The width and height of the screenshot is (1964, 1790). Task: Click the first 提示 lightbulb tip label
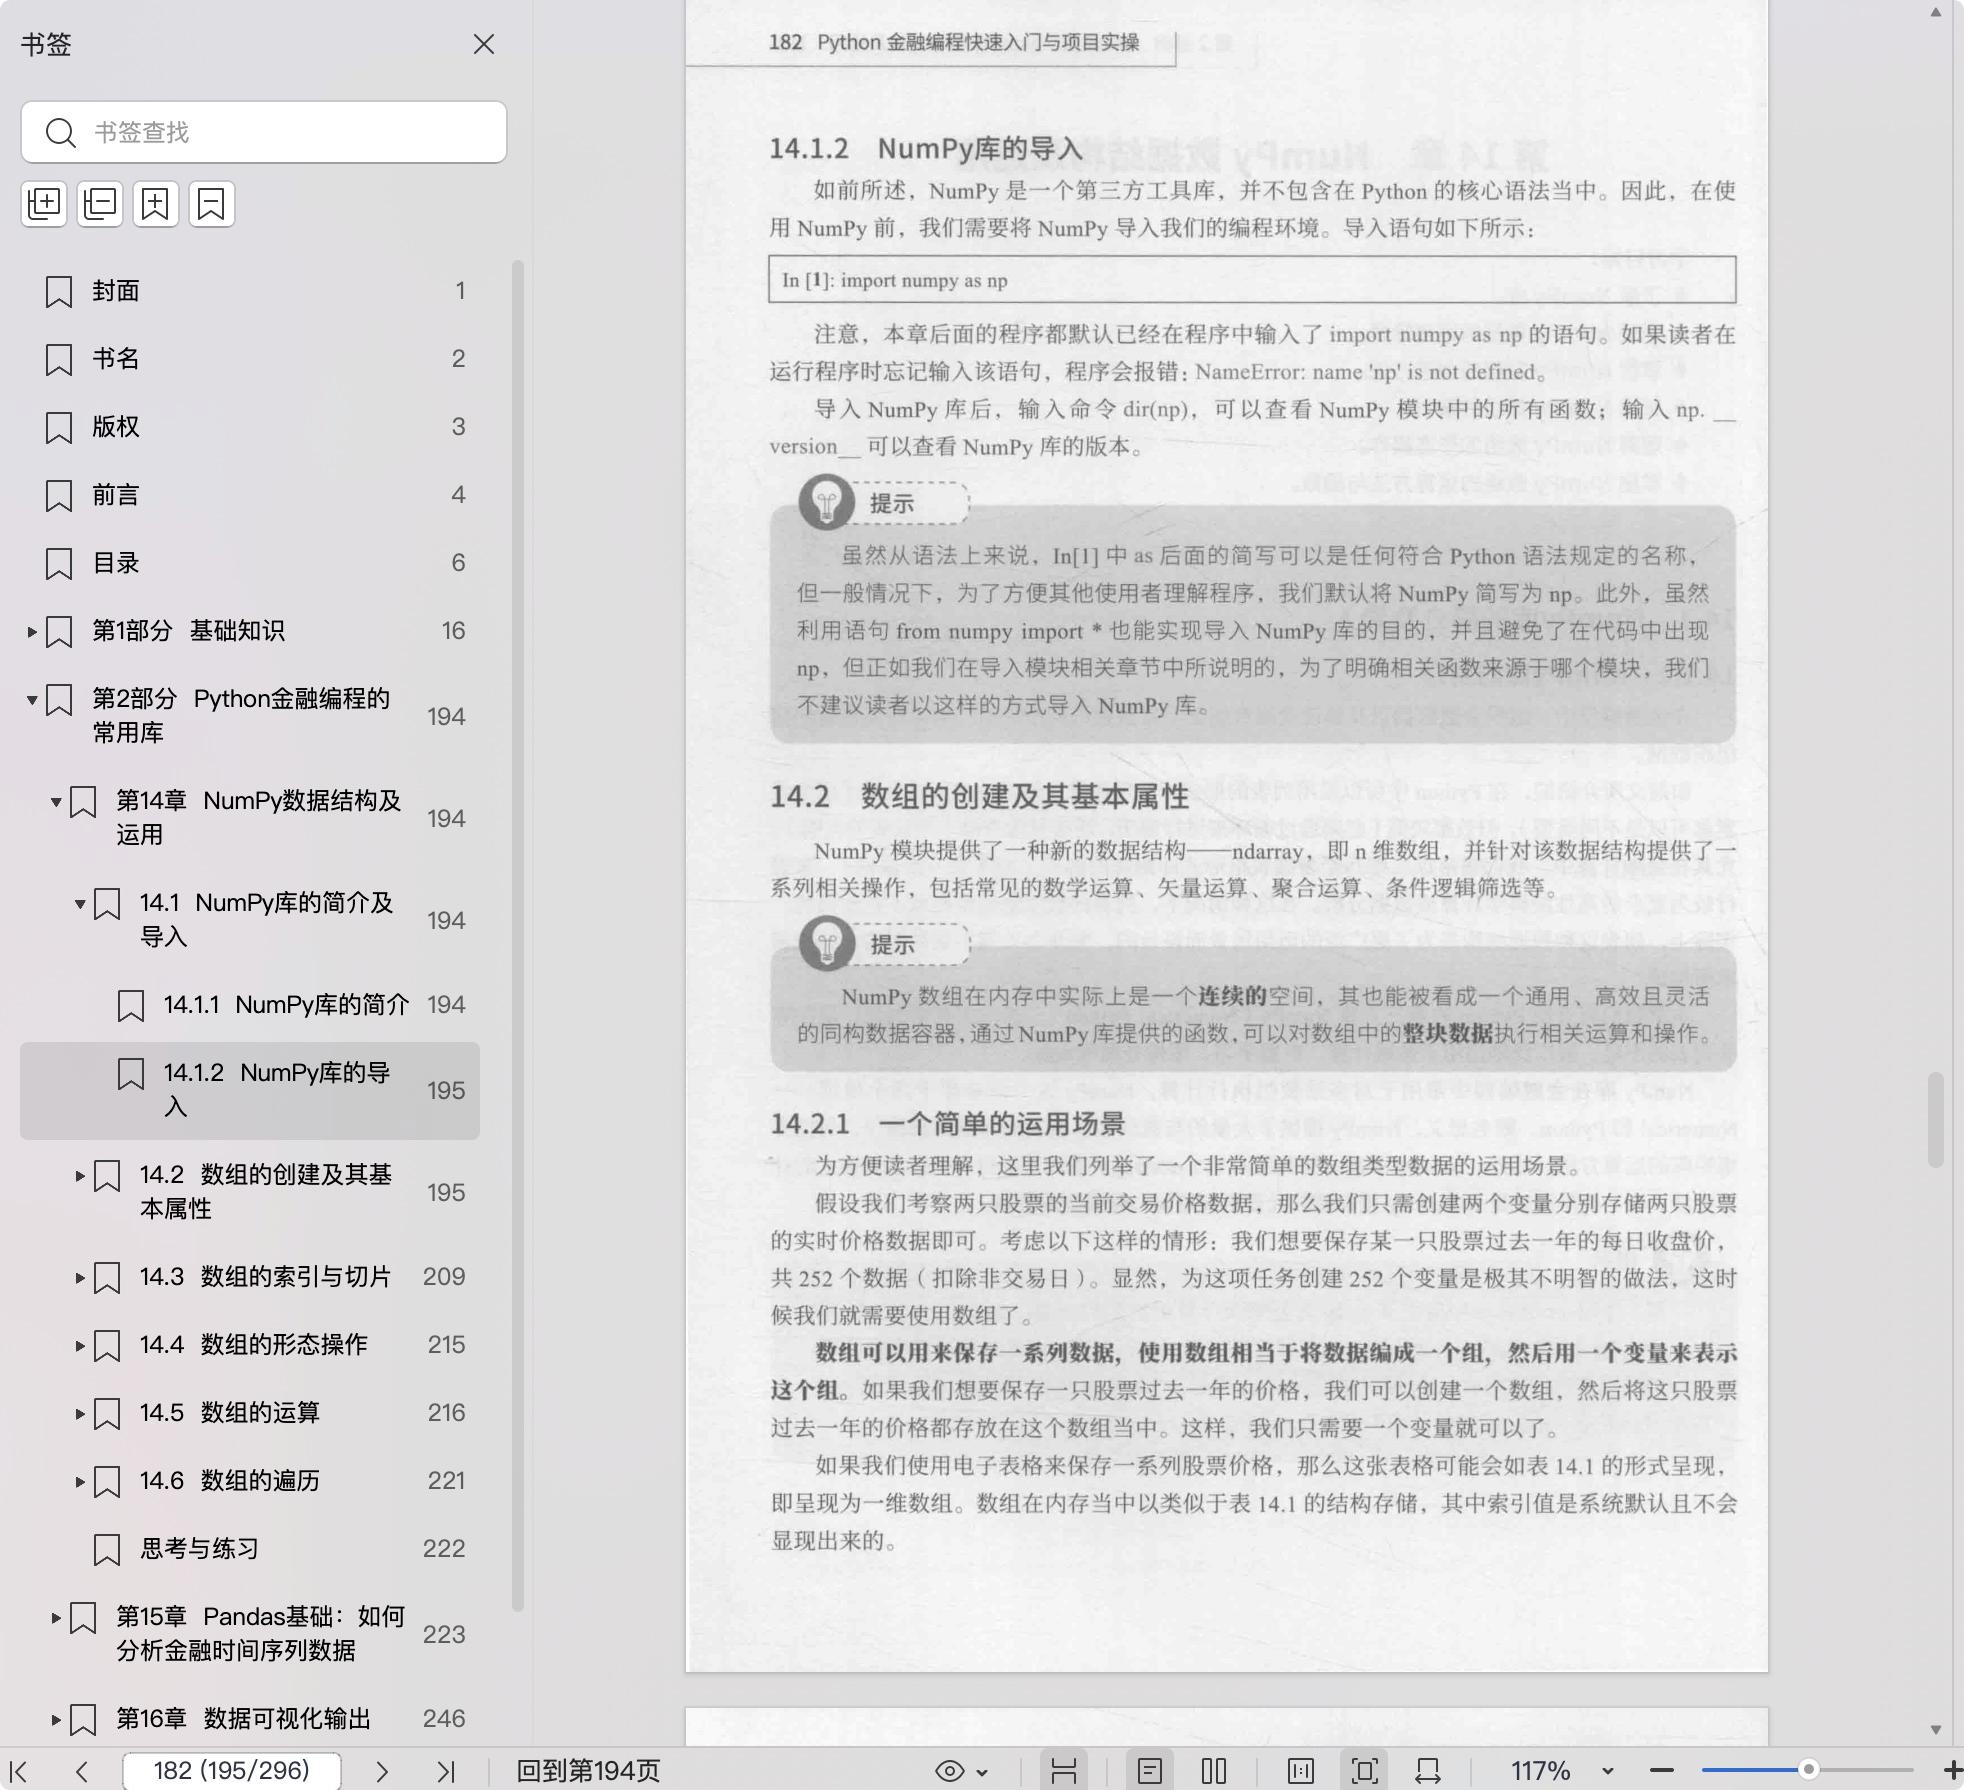(892, 504)
